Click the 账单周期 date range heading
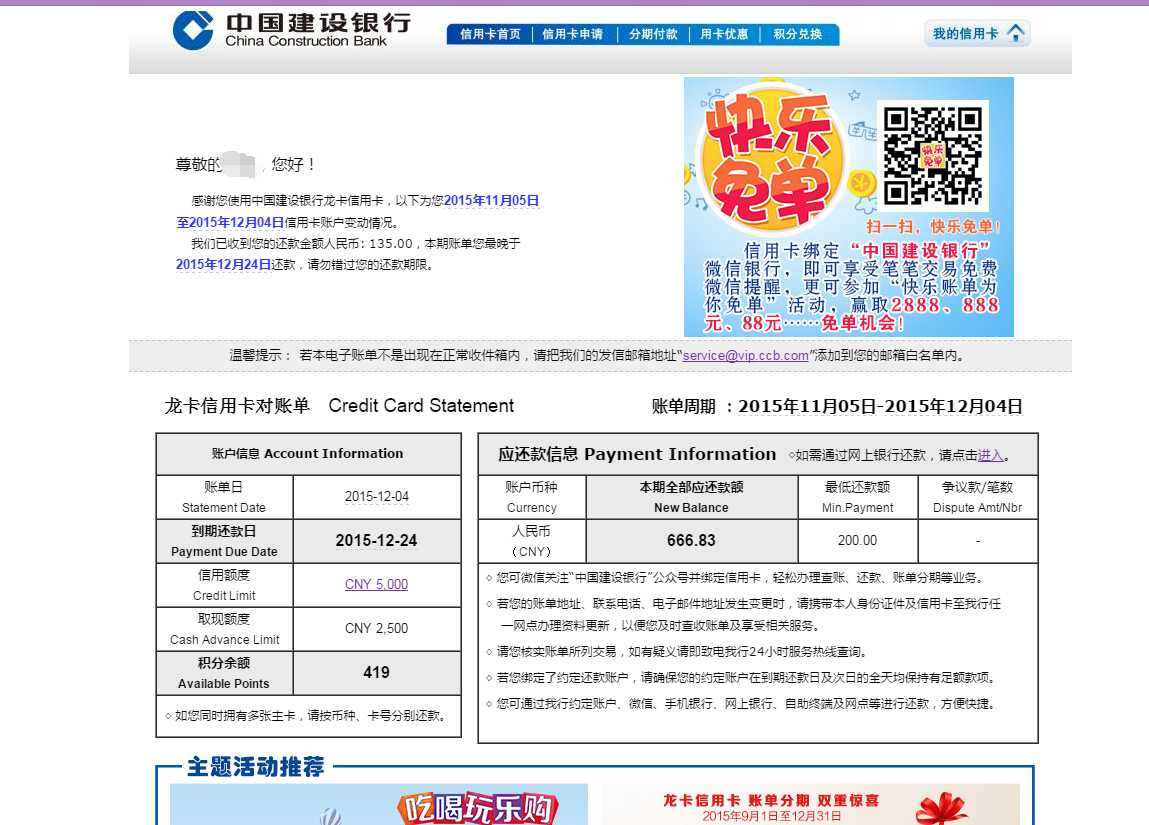The height and width of the screenshot is (825, 1149). pos(837,406)
